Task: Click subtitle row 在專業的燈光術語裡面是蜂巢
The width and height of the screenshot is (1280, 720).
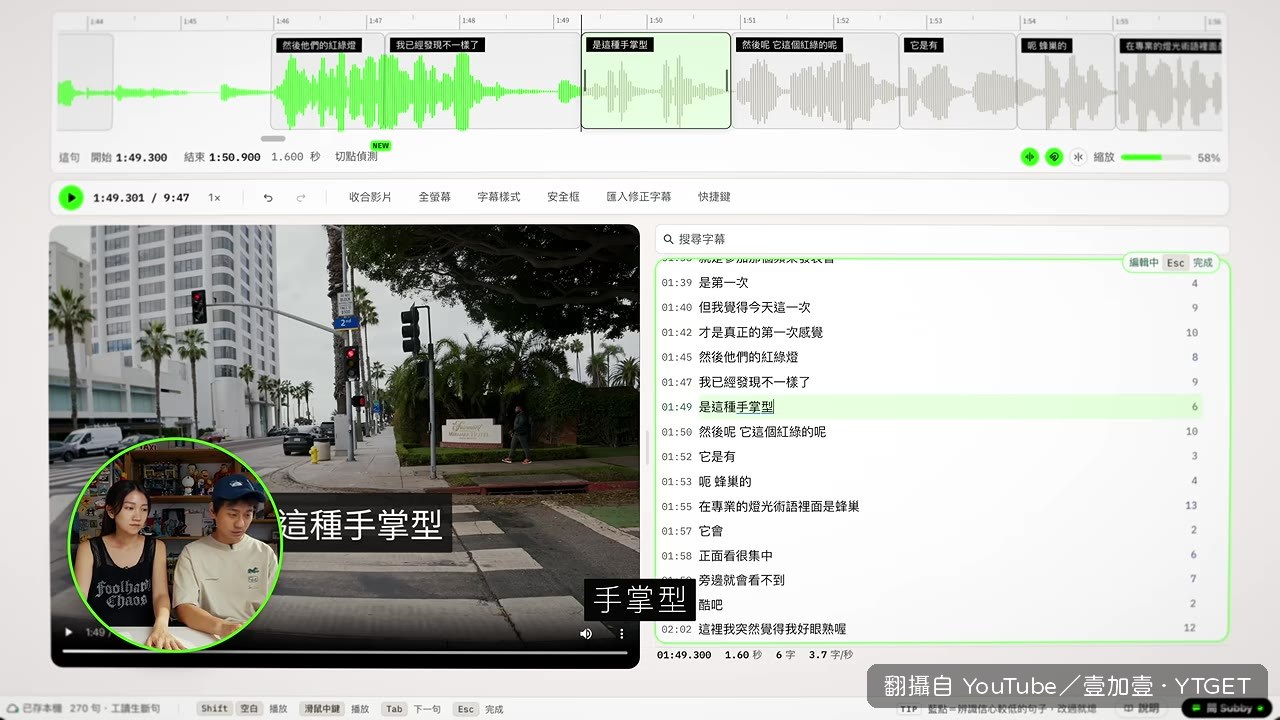Action: pyautogui.click(x=929, y=506)
